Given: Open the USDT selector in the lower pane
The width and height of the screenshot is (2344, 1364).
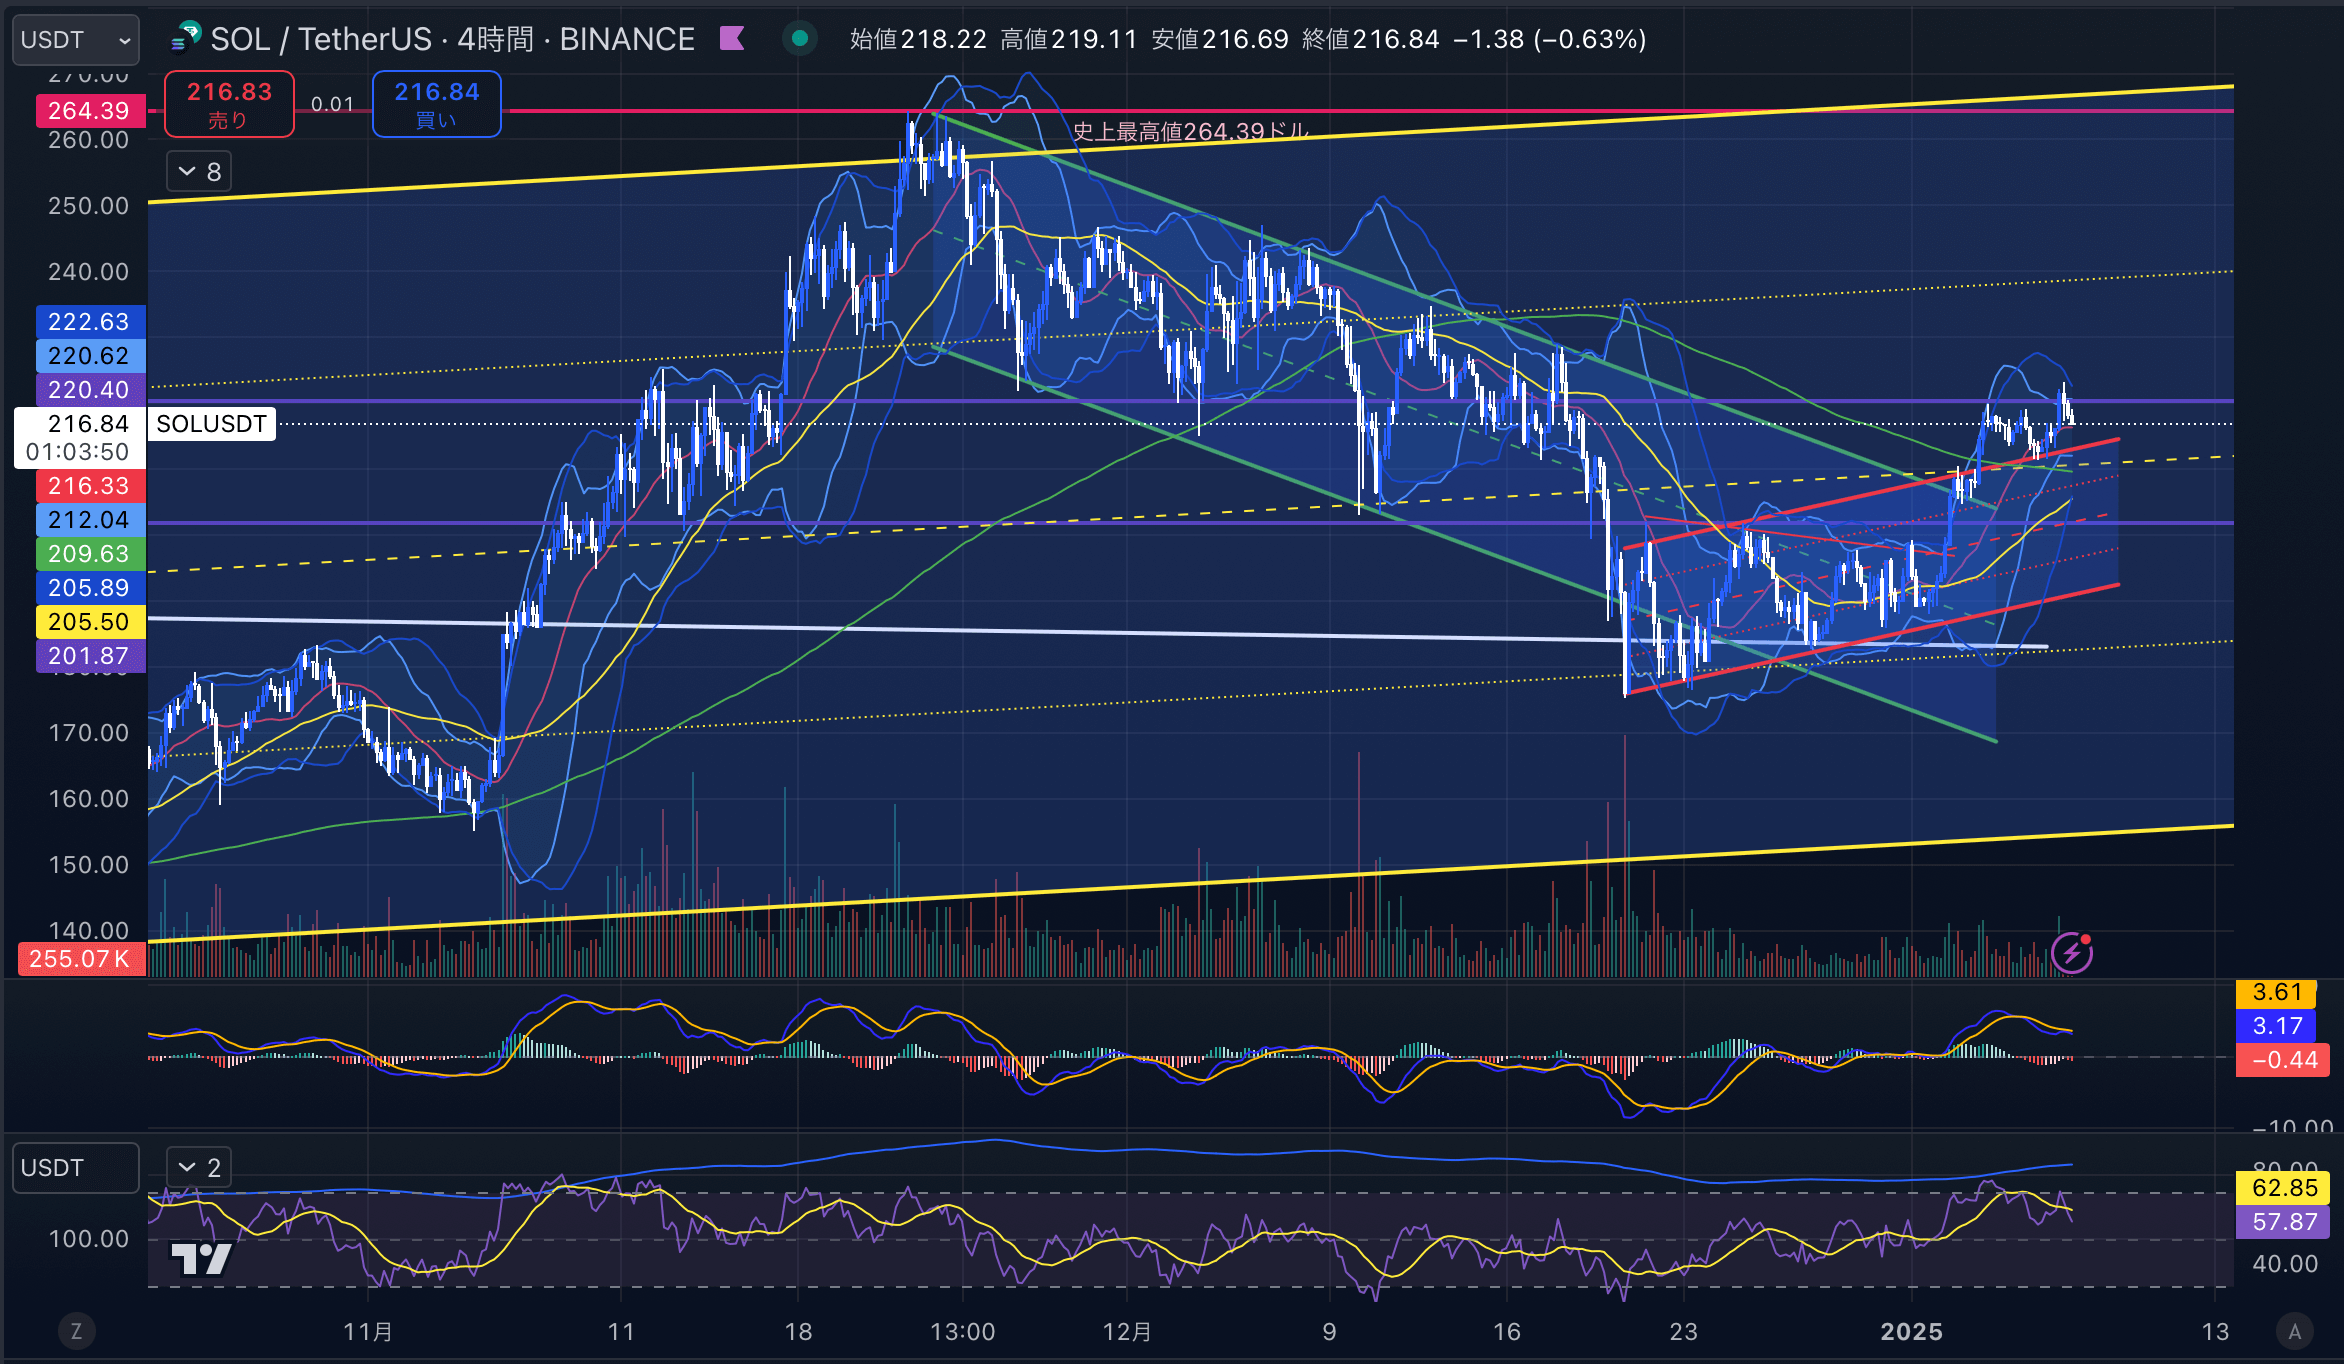Looking at the screenshot, I should (x=76, y=1168).
